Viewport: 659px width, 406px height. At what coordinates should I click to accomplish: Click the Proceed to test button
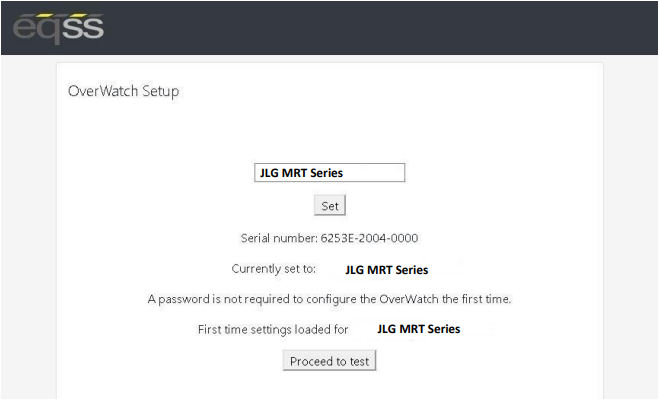click(330, 361)
